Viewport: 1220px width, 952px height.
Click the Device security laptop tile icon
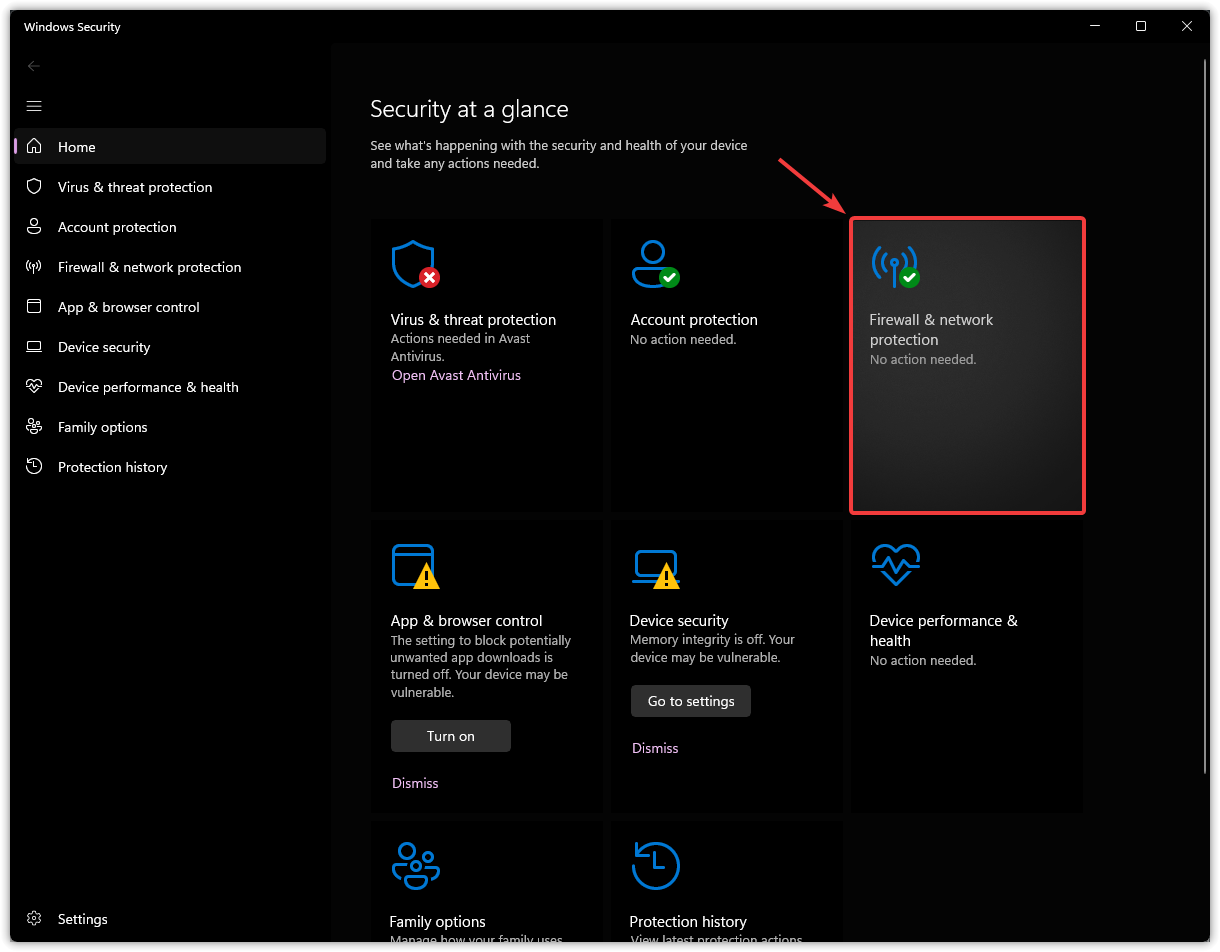point(655,567)
